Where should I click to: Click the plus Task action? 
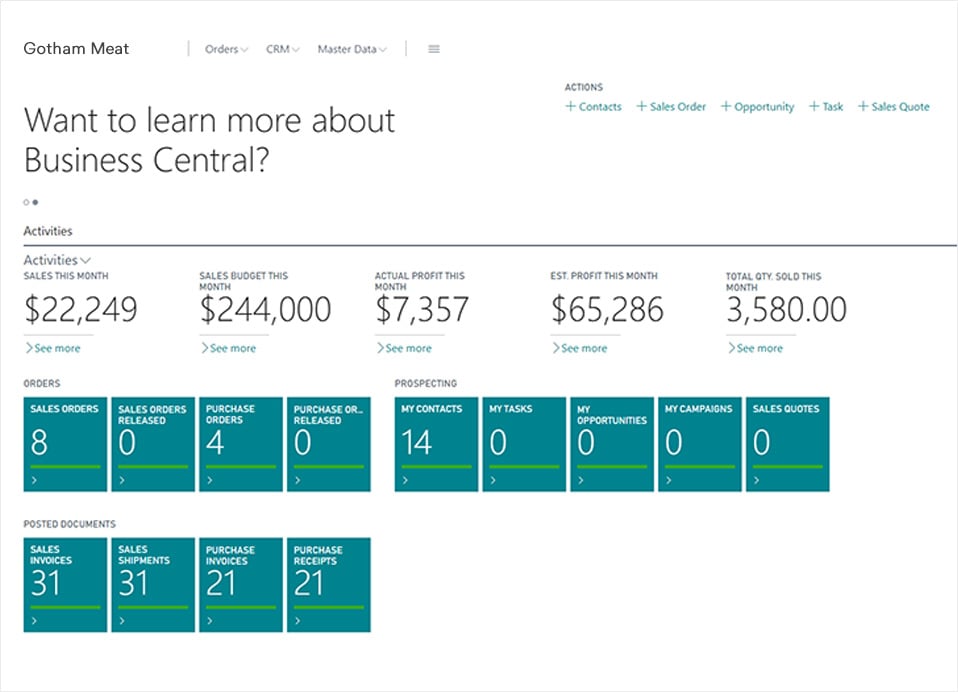(x=826, y=107)
